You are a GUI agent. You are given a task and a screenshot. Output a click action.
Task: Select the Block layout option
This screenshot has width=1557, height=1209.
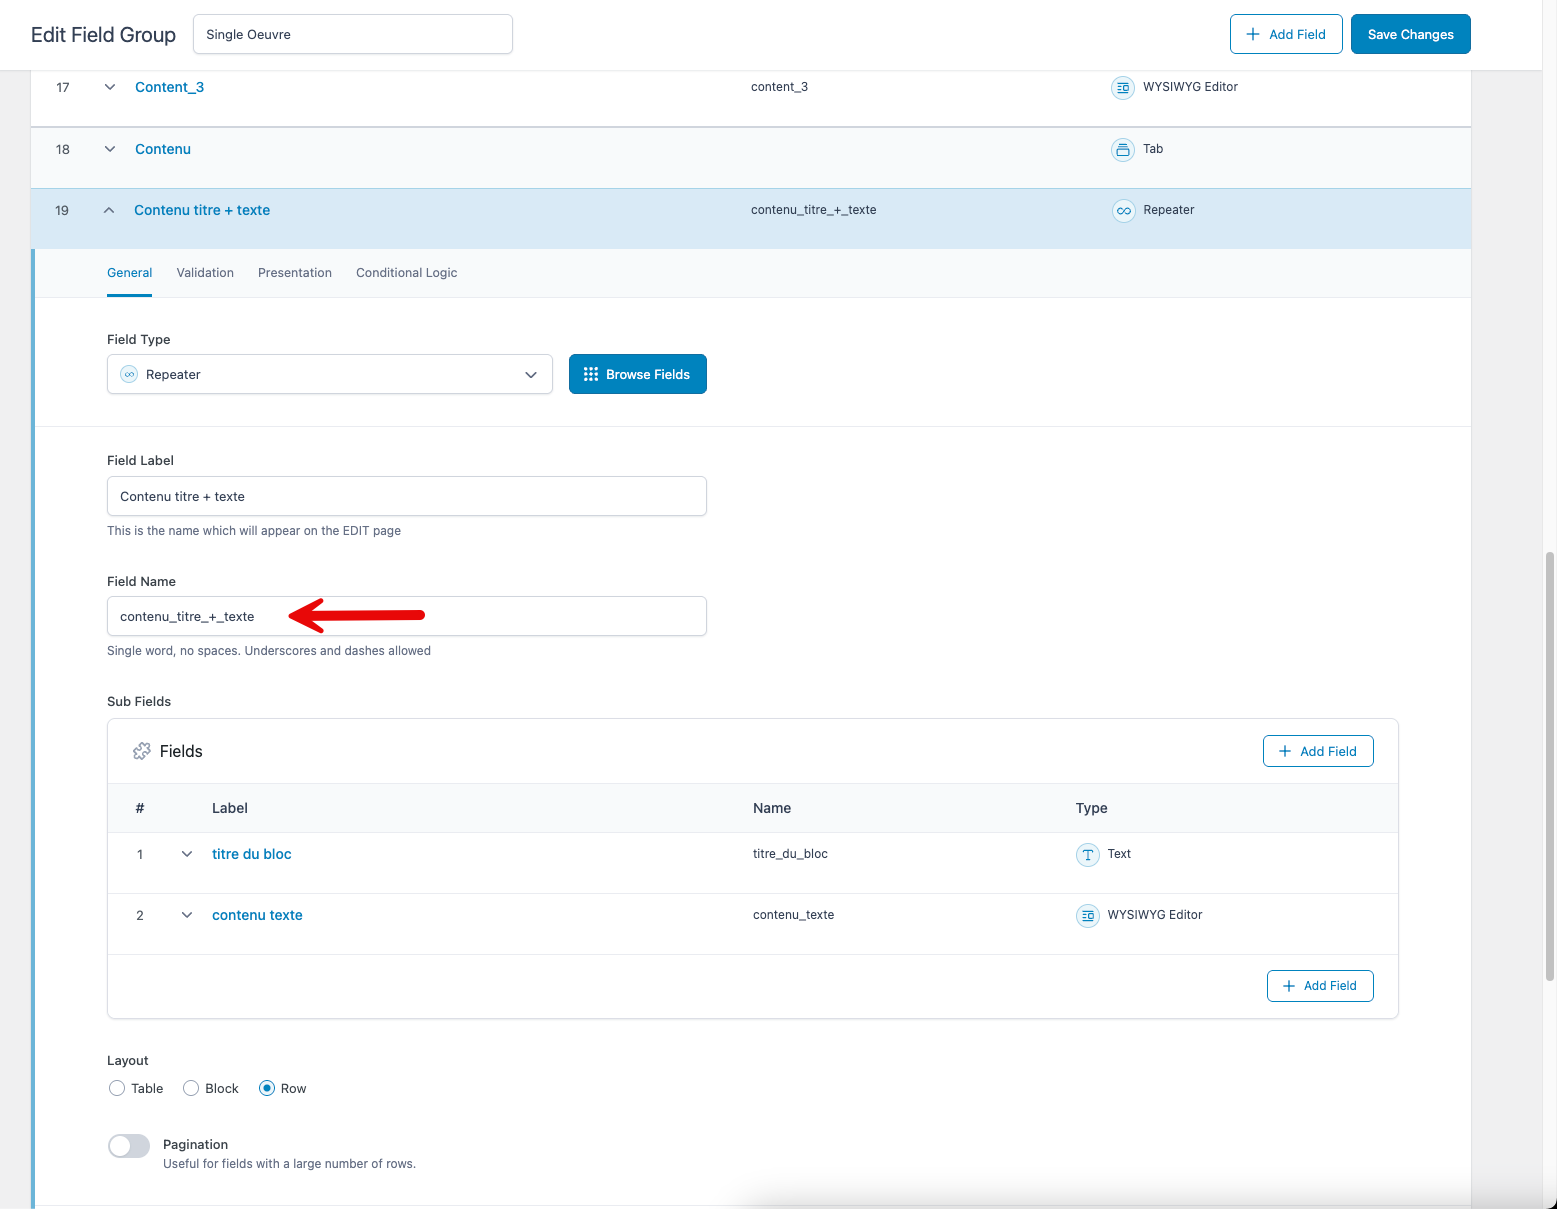pos(191,1088)
